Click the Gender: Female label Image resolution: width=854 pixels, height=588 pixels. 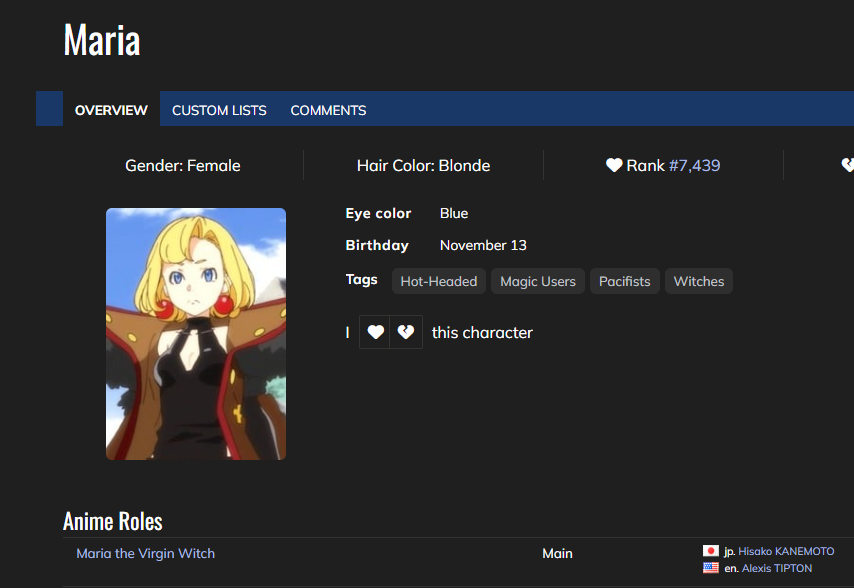(182, 165)
